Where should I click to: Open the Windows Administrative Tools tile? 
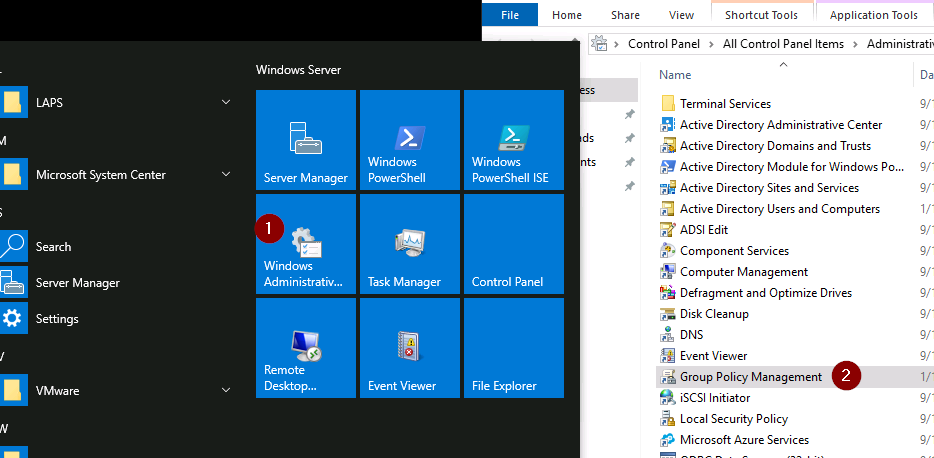click(x=306, y=244)
